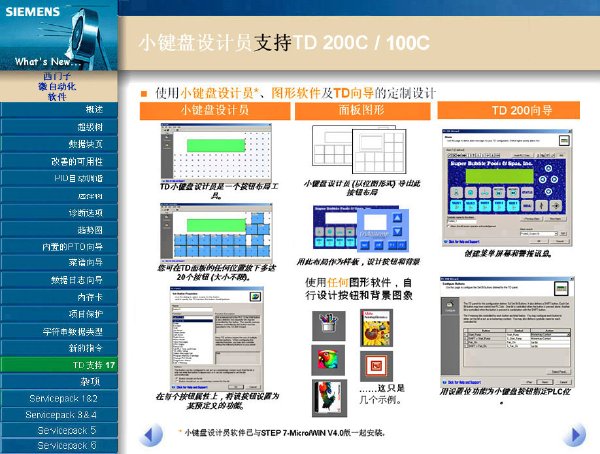The height and width of the screenshot is (454, 600).
Task: Open the 菜谱向导 menu item
Action: (x=59, y=263)
